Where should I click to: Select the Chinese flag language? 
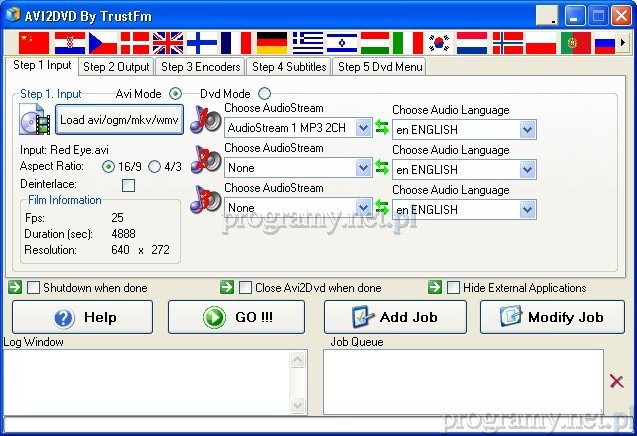[34, 42]
